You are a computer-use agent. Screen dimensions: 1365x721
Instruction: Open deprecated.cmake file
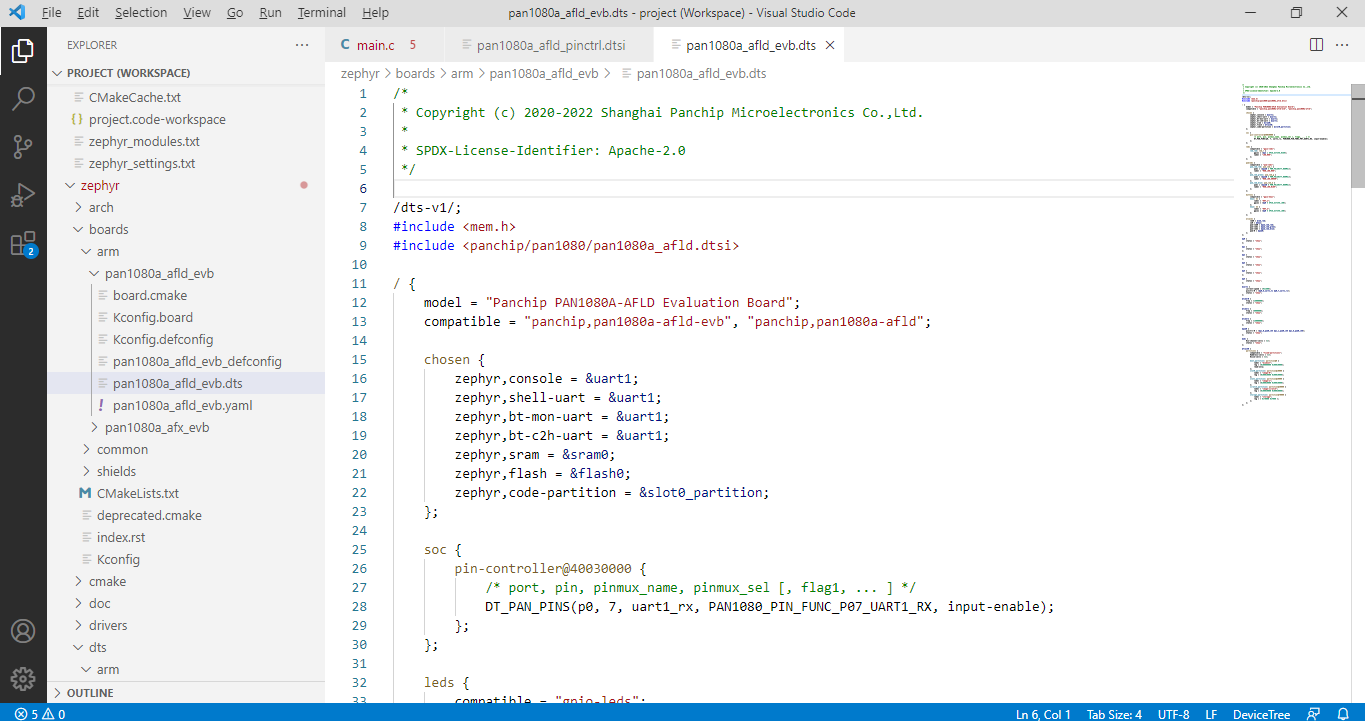(x=186, y=515)
